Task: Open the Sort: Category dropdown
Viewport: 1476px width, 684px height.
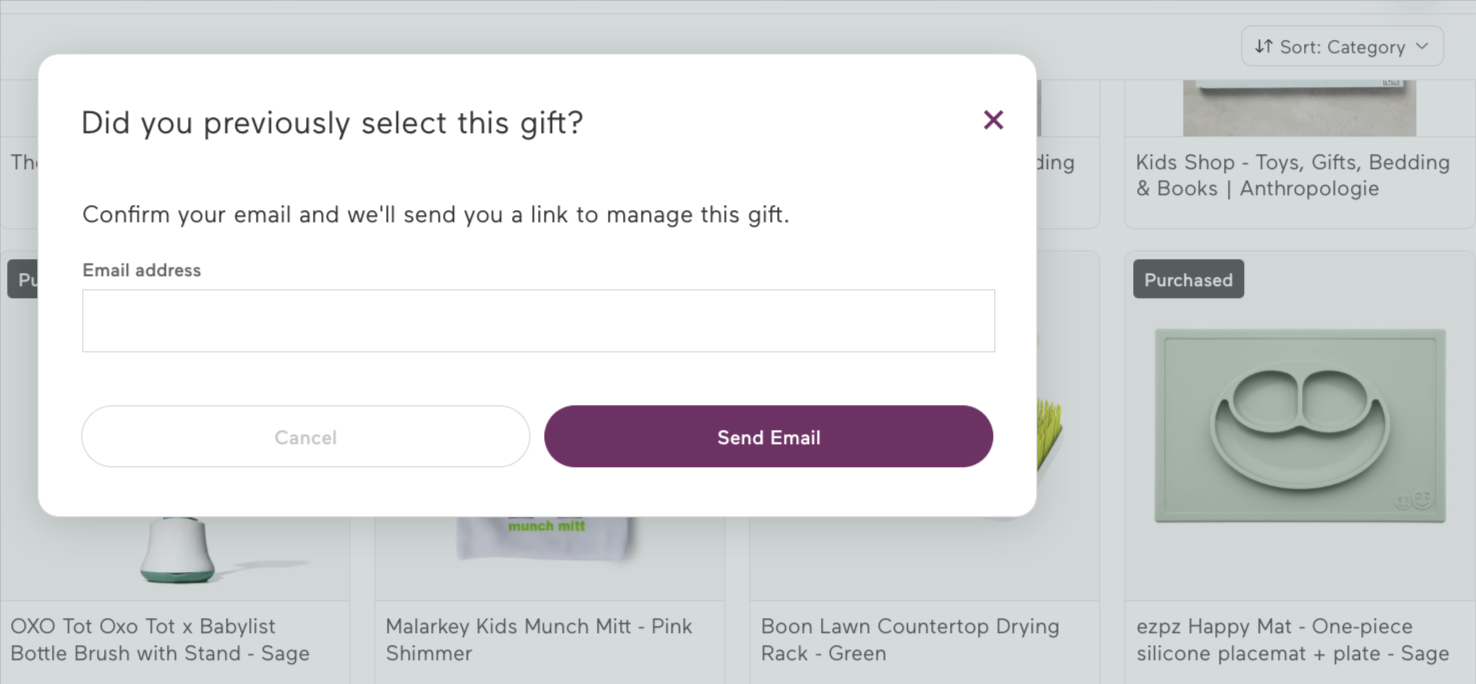Action: coord(1342,46)
